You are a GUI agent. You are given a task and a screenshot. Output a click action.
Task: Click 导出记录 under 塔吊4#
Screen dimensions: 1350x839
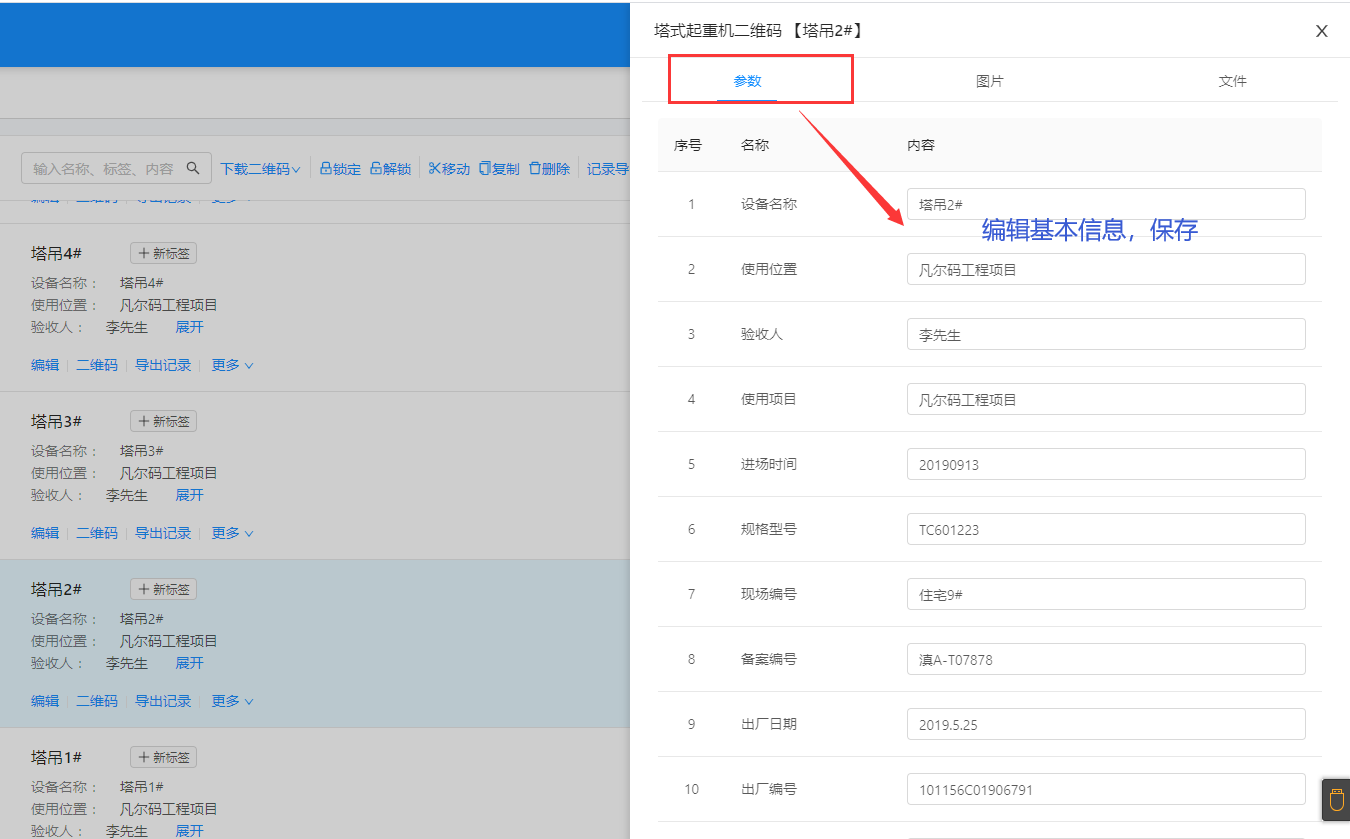coord(163,364)
